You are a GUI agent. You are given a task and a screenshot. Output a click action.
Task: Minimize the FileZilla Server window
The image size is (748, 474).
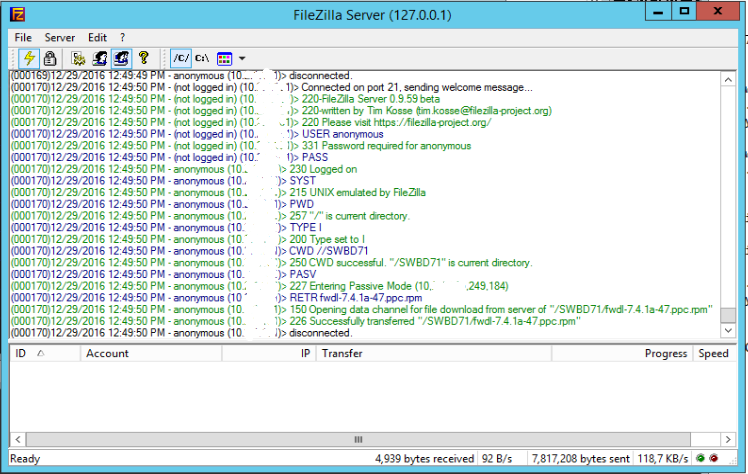tap(658, 11)
